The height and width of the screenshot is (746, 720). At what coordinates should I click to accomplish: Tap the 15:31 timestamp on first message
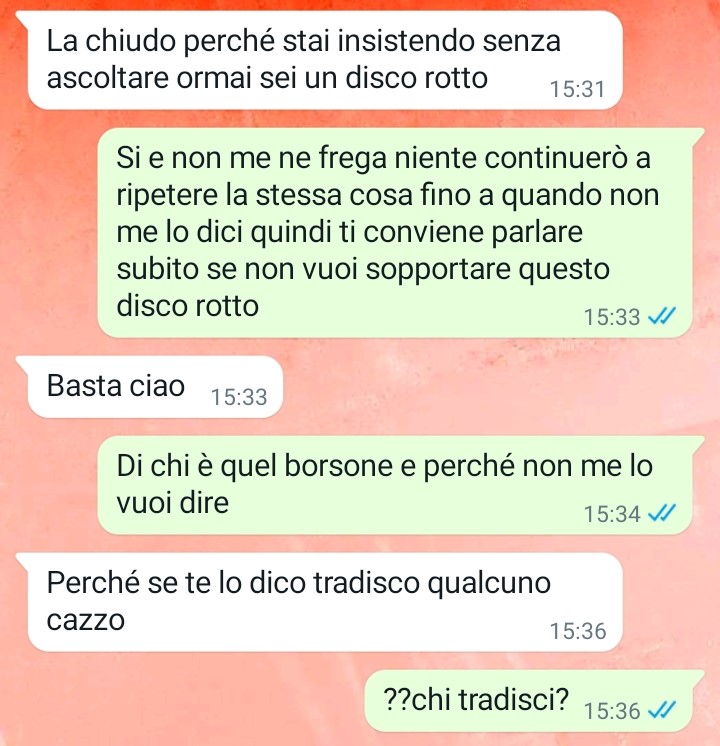(577, 89)
